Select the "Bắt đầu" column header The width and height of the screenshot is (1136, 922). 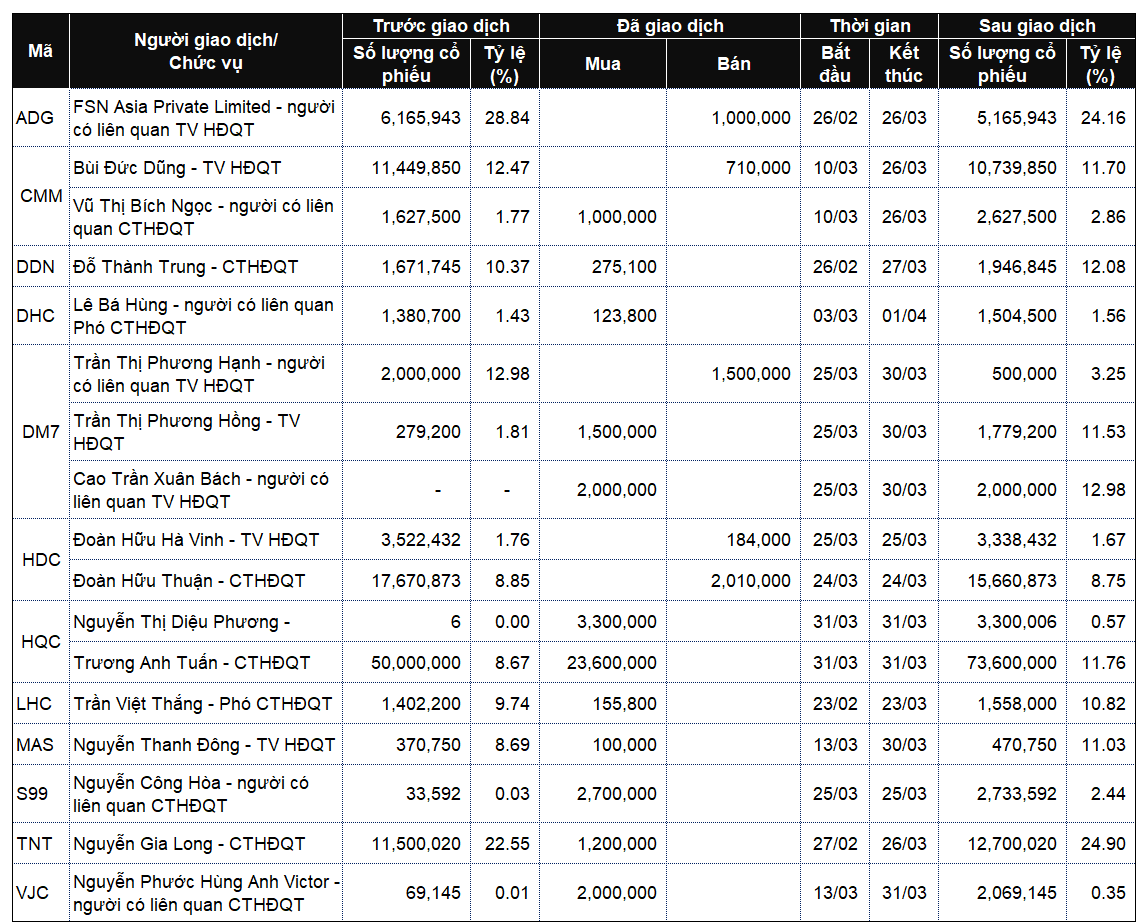point(835,64)
